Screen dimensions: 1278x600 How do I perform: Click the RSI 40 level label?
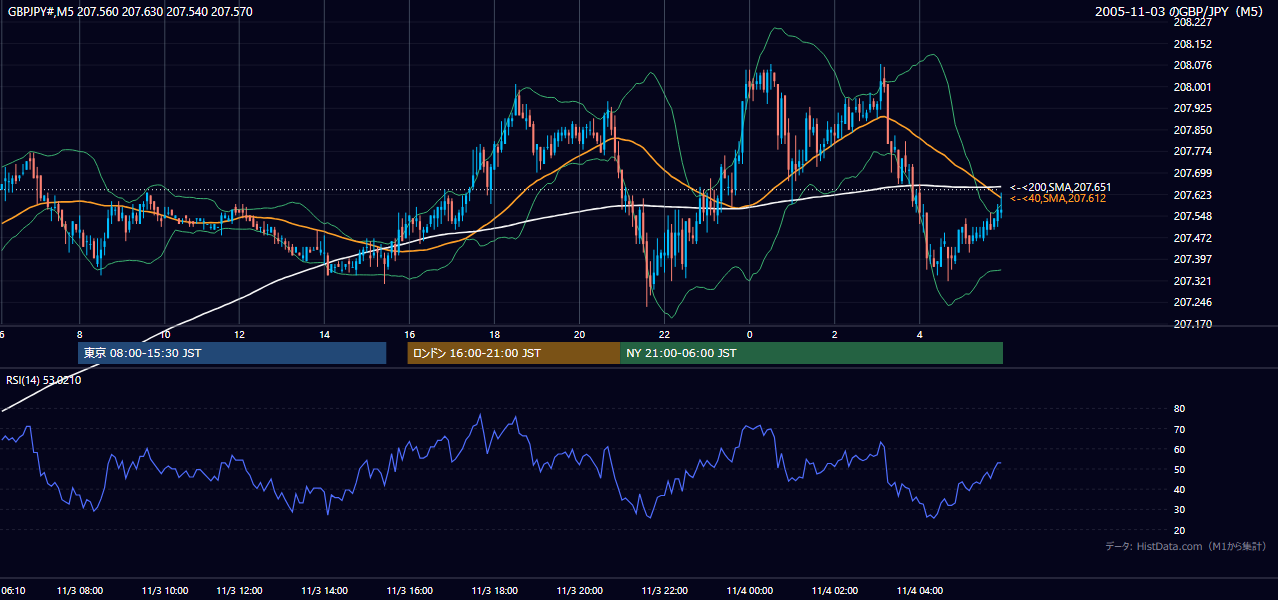pyautogui.click(x=1179, y=489)
